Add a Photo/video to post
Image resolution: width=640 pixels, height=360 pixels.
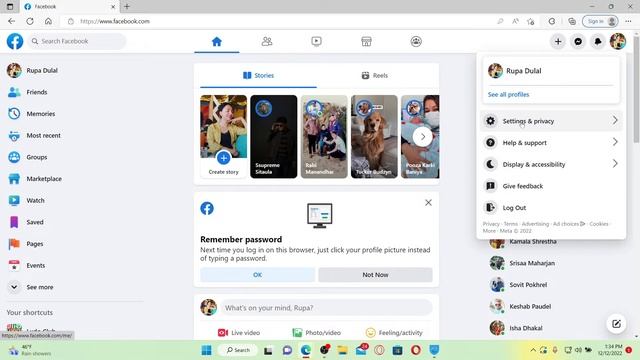(x=316, y=333)
